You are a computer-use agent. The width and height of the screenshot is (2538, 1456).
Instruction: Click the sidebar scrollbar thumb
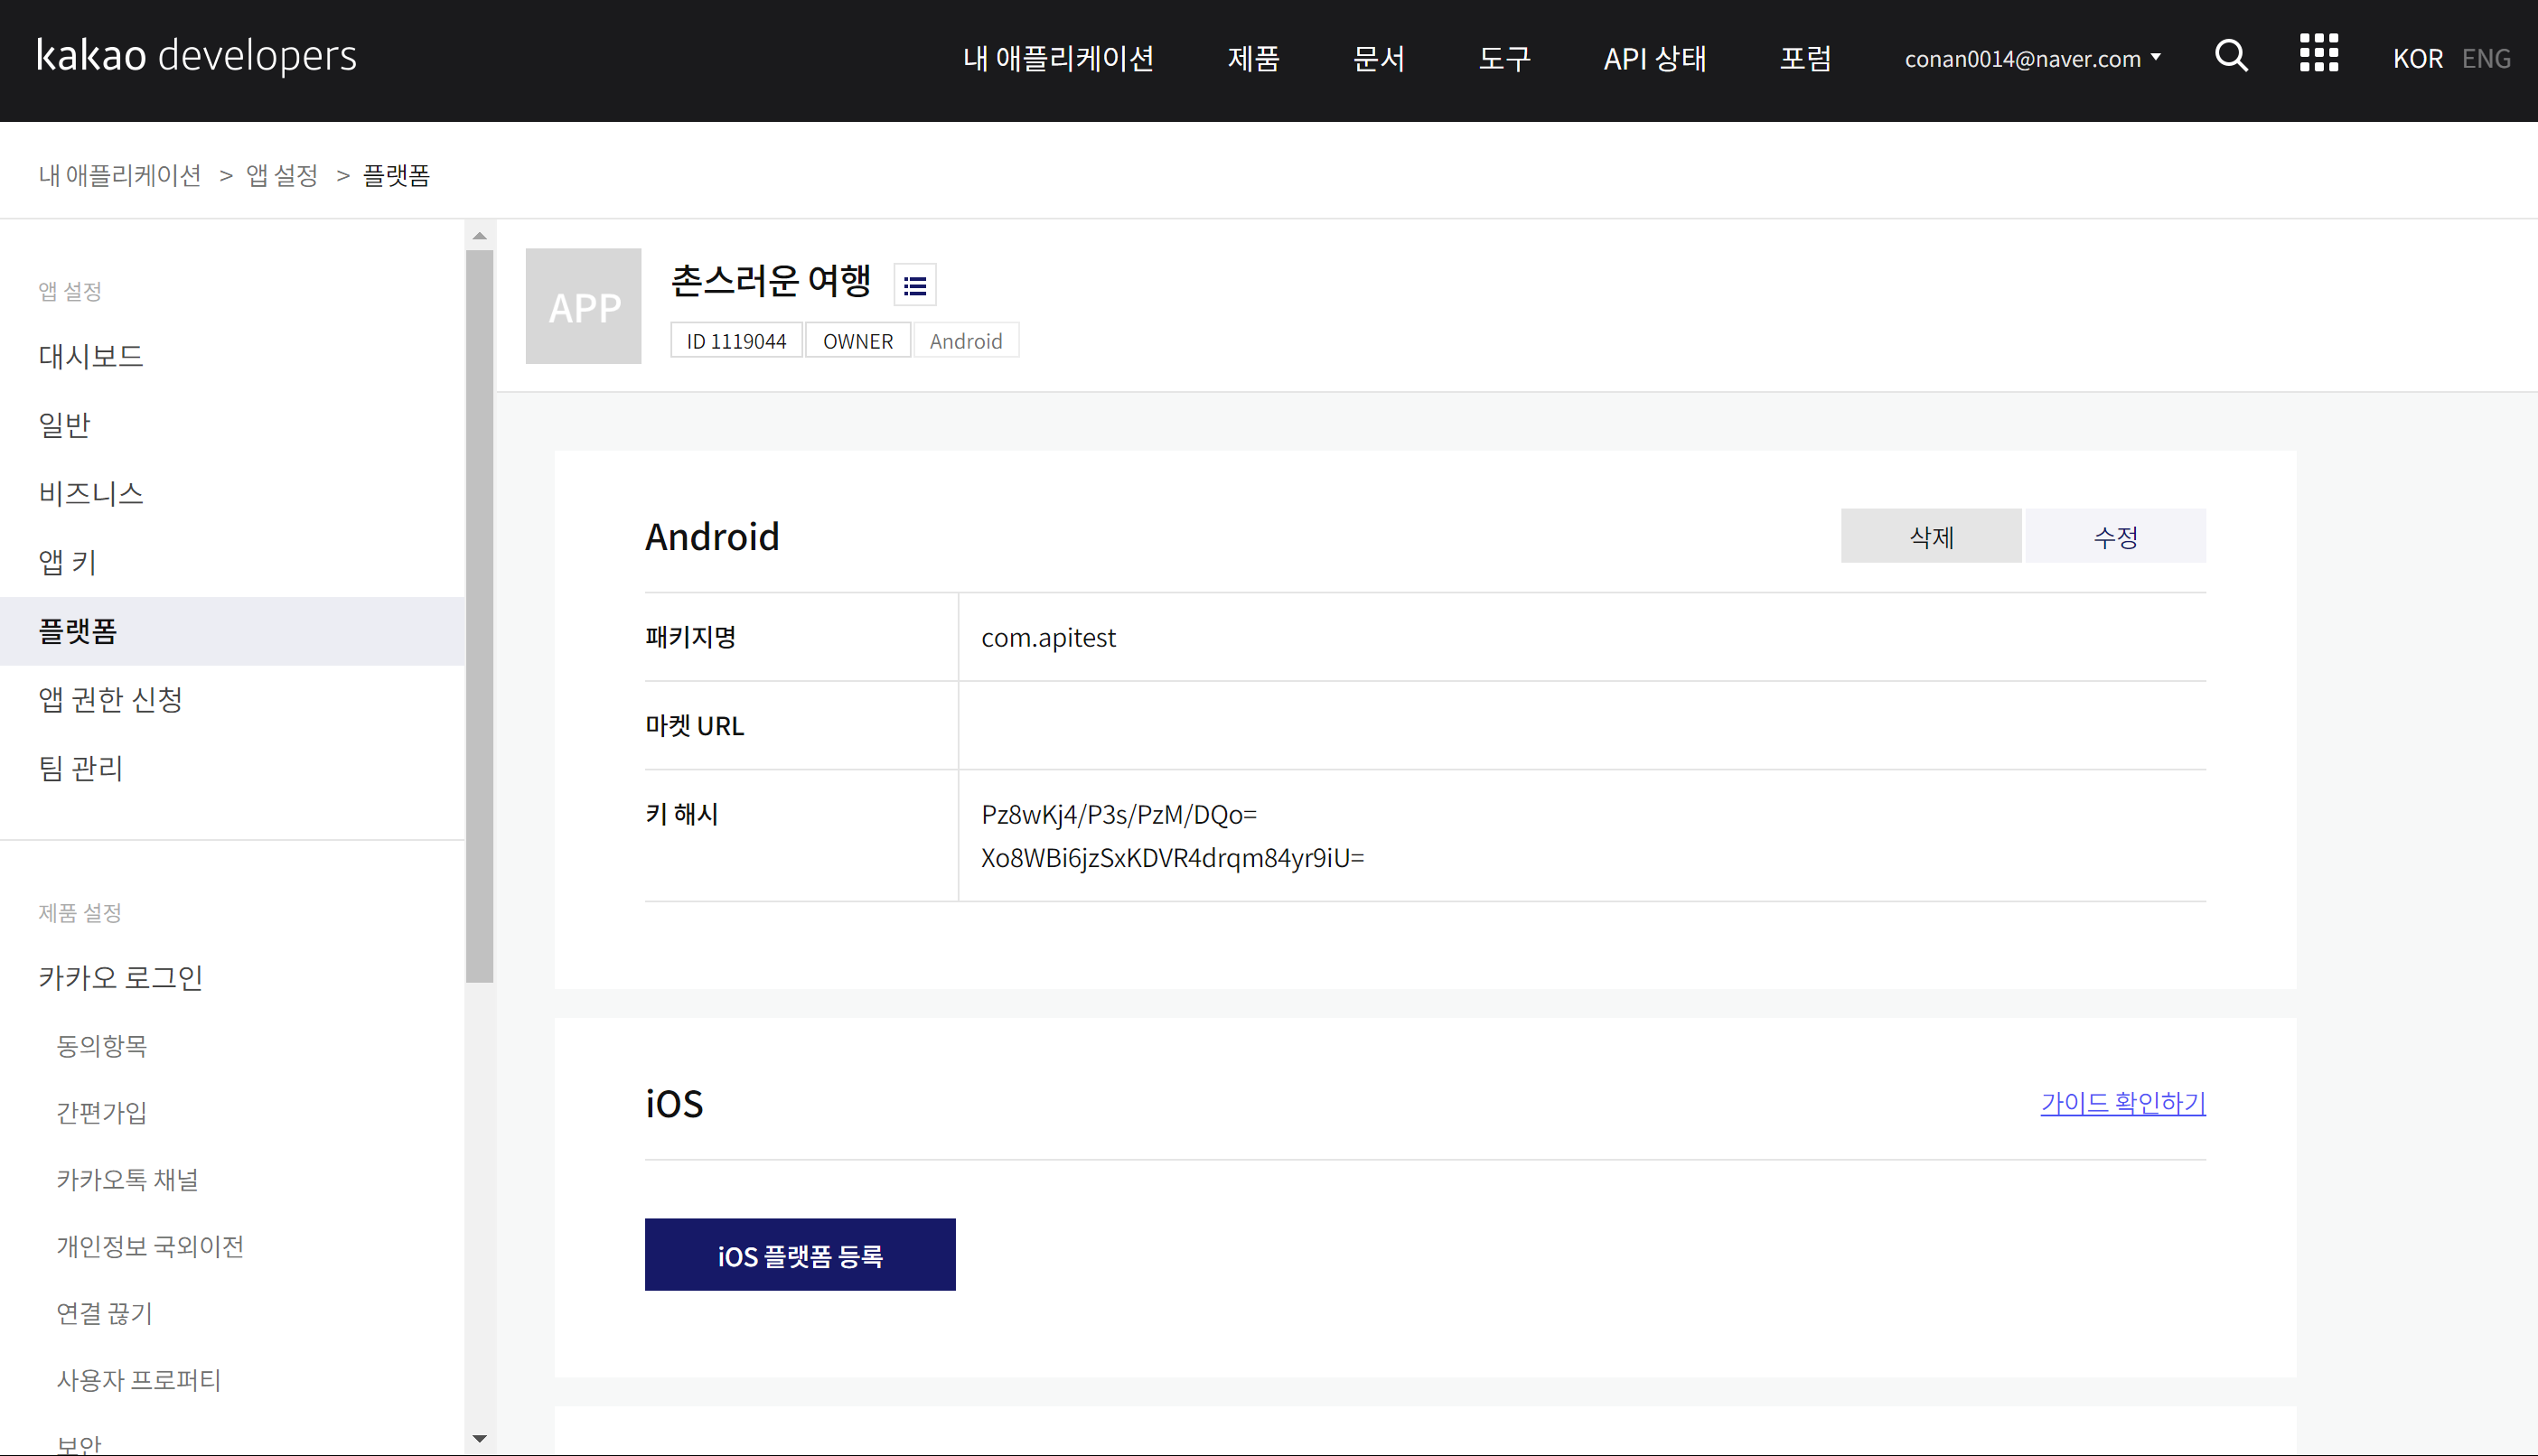(x=480, y=616)
